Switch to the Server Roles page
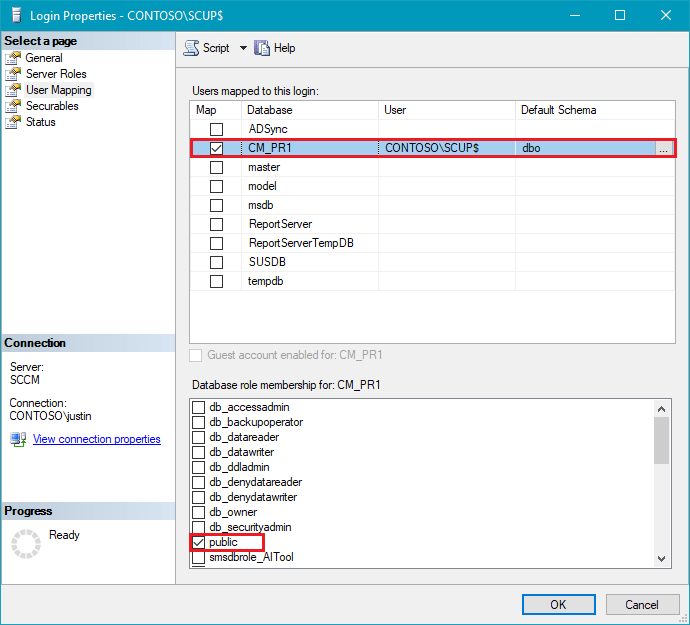 (56, 74)
